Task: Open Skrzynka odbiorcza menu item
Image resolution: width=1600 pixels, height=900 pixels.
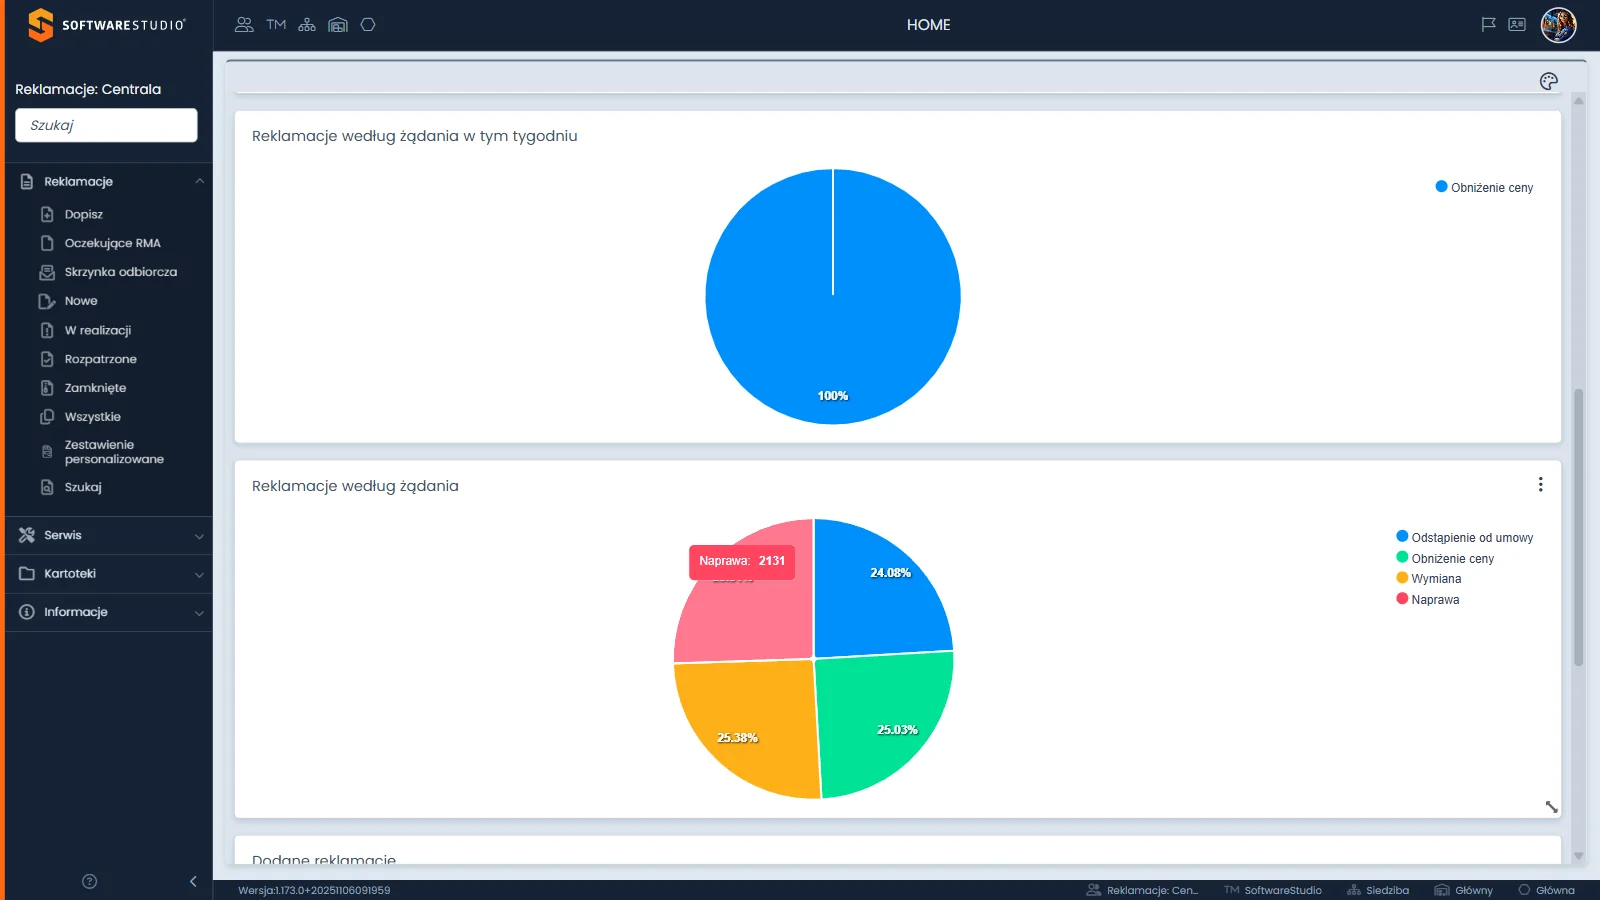Action: pos(120,272)
